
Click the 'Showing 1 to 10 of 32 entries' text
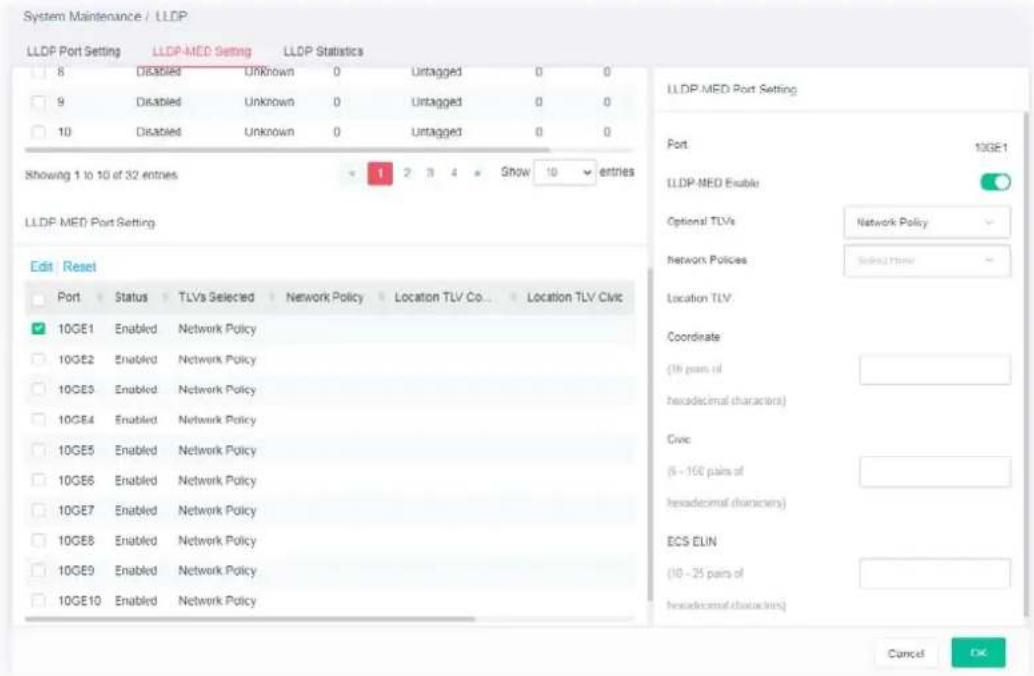[101, 175]
